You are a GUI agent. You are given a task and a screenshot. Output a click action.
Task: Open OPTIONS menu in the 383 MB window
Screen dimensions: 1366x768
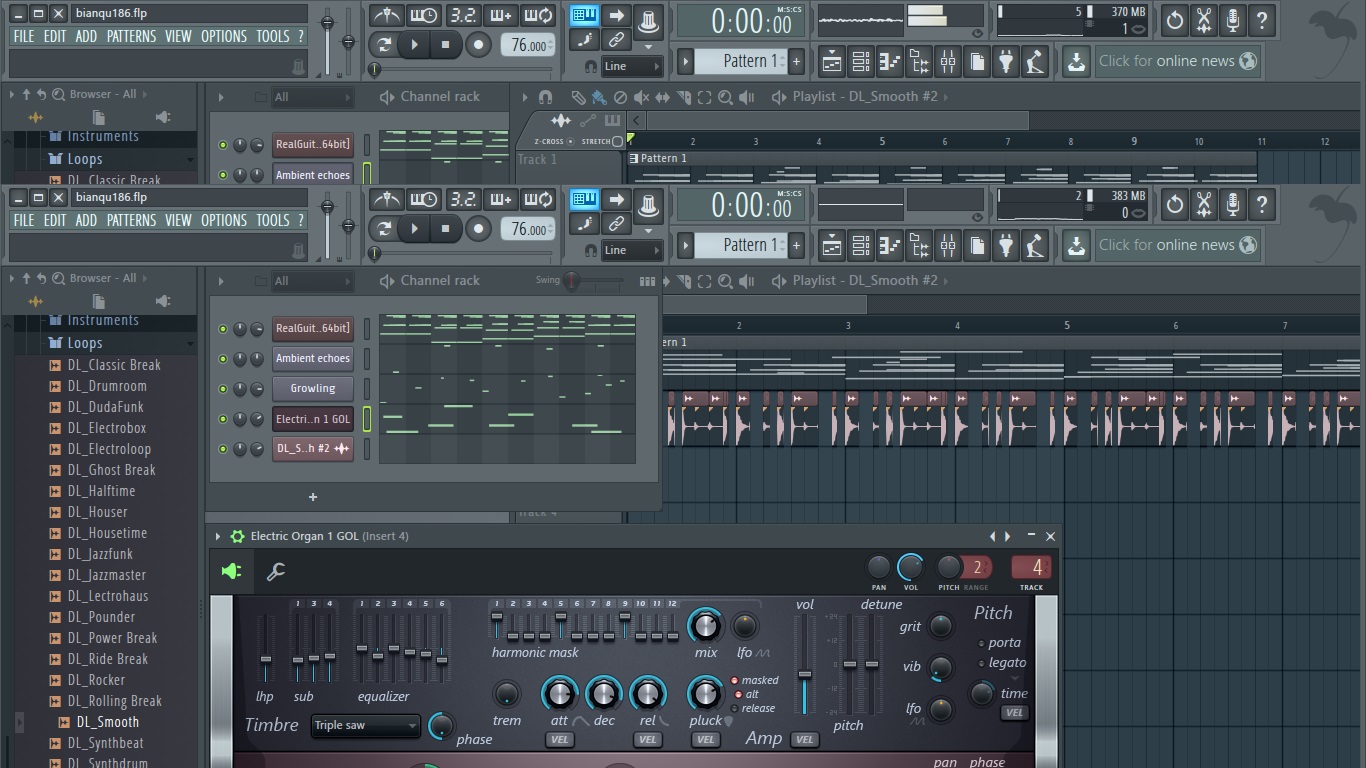(x=223, y=220)
